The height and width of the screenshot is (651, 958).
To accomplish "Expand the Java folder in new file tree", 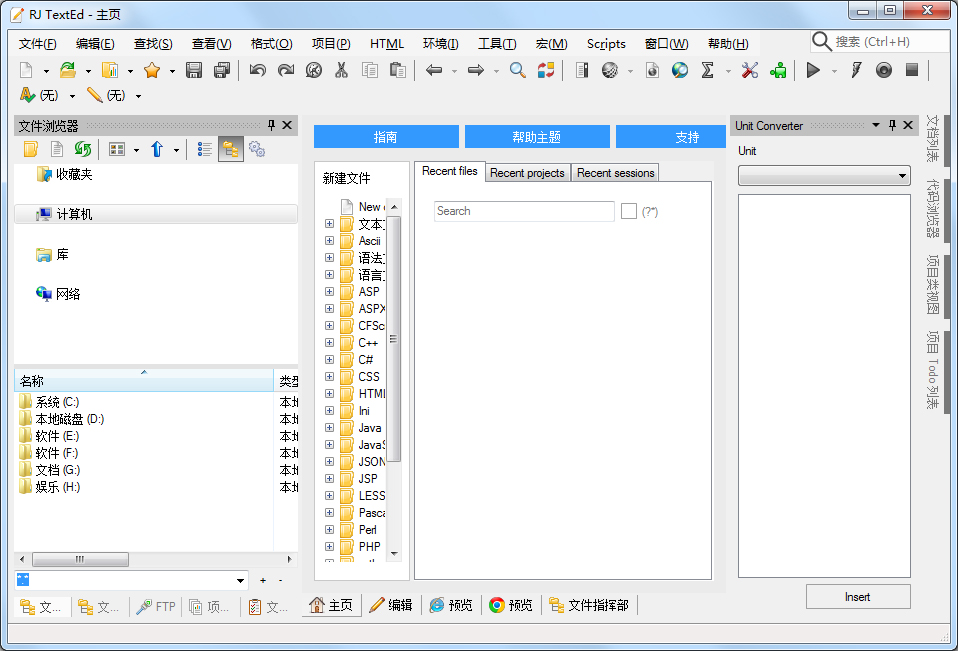I will 329,427.
